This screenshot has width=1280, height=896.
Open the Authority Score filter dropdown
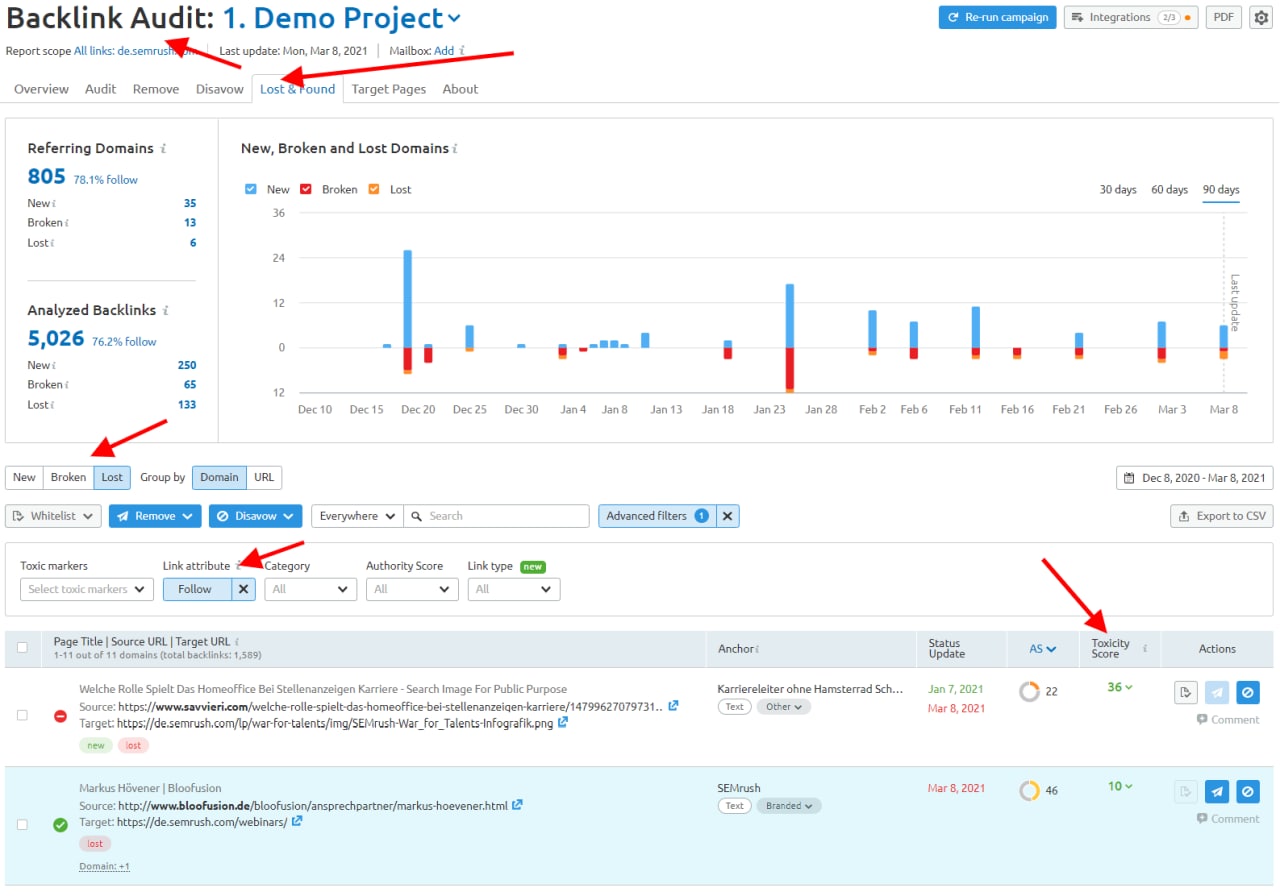coord(412,589)
